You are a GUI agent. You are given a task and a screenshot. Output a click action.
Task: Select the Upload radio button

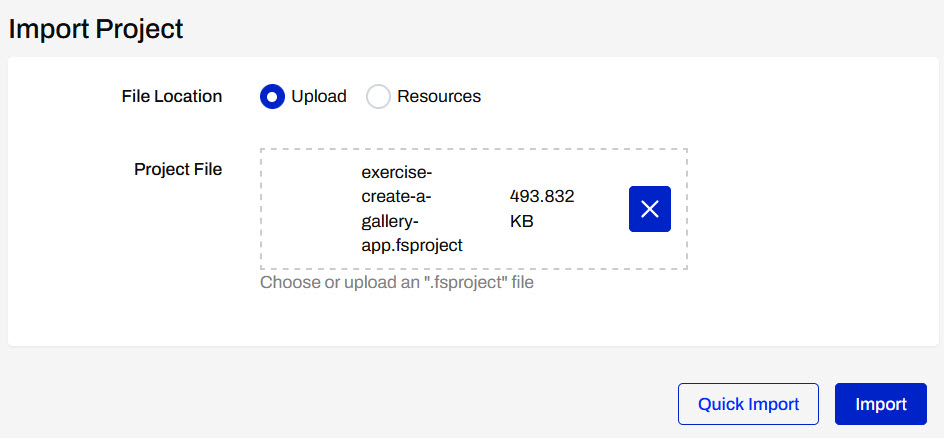click(x=272, y=97)
